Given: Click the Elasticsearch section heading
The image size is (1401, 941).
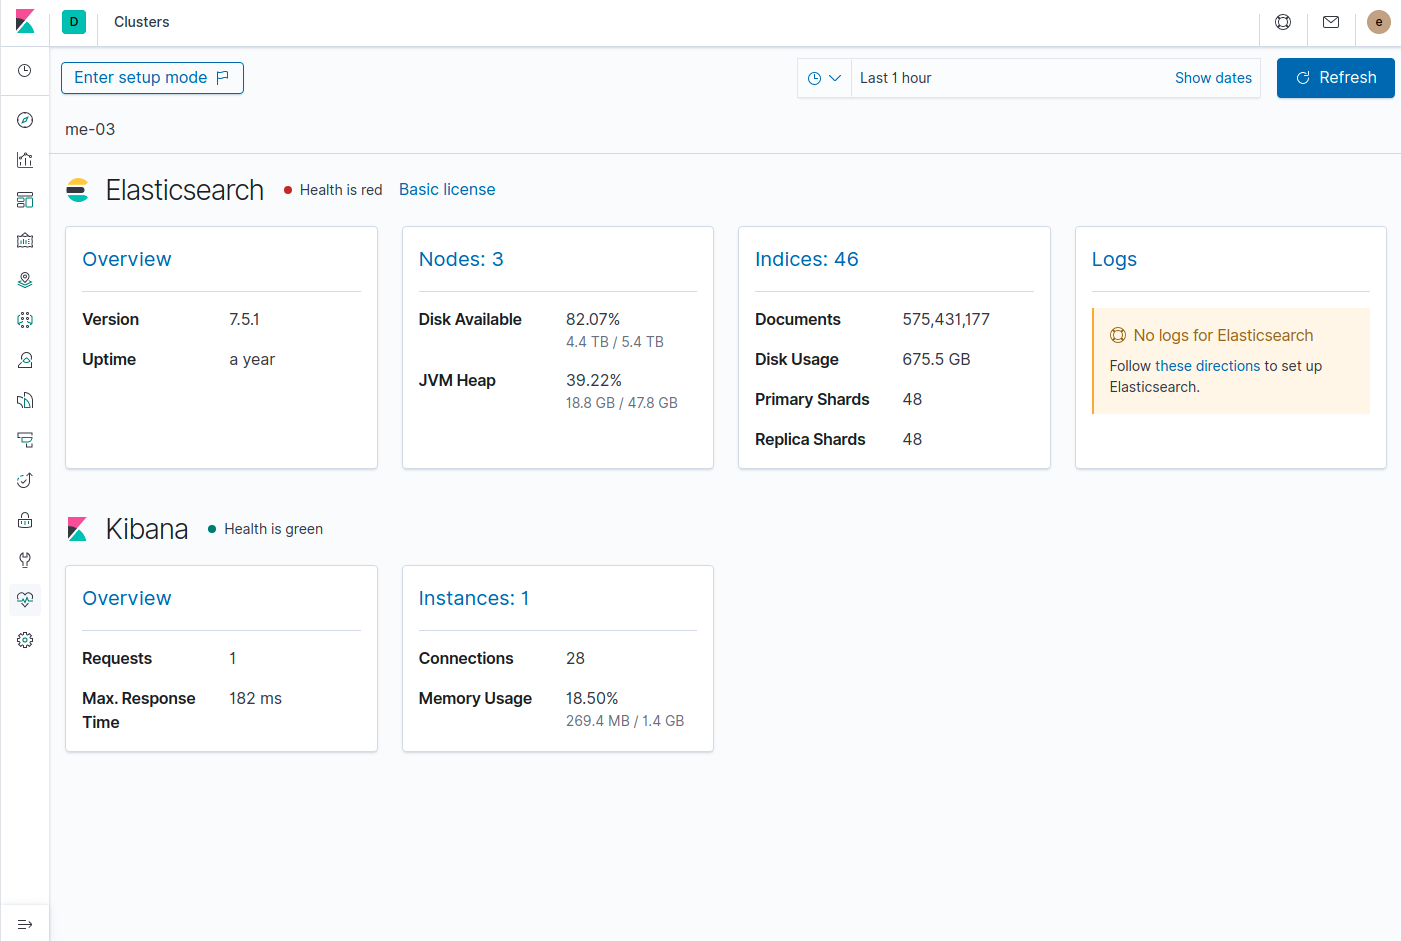Looking at the screenshot, I should pos(185,190).
